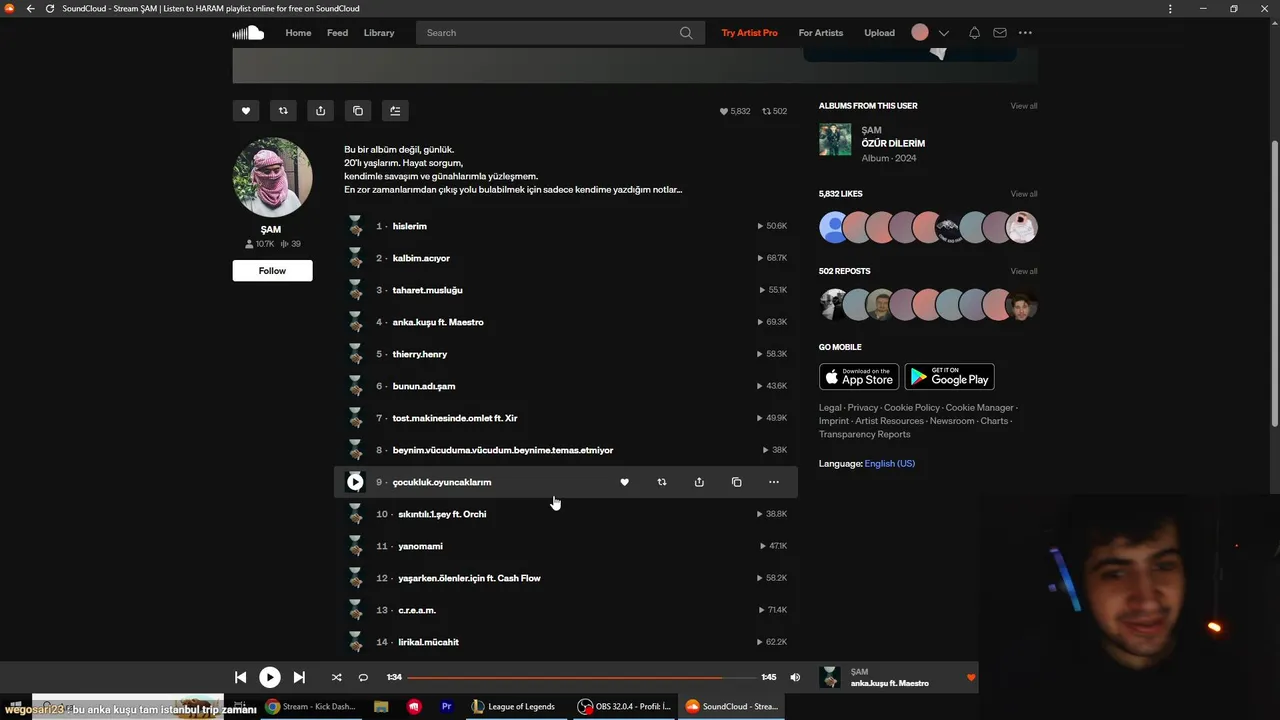Go back with browser back arrow
The width and height of the screenshot is (1280, 720).
point(30,8)
